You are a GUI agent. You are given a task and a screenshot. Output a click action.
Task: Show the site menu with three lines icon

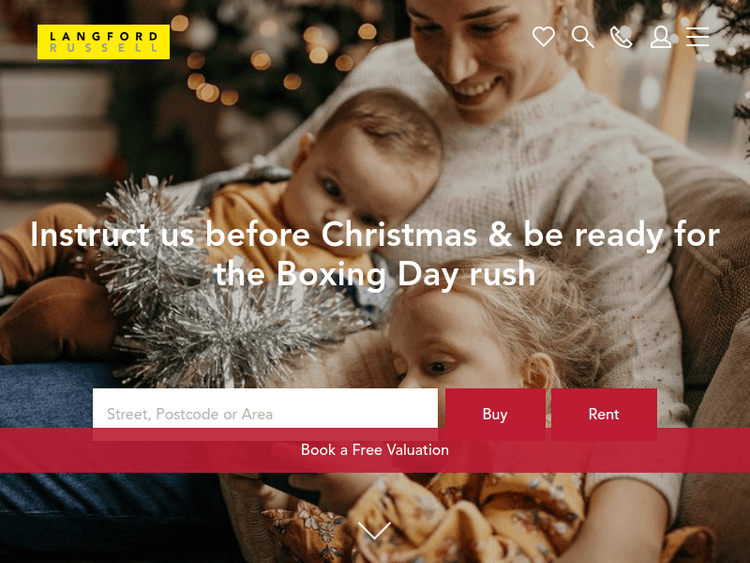[x=697, y=37]
